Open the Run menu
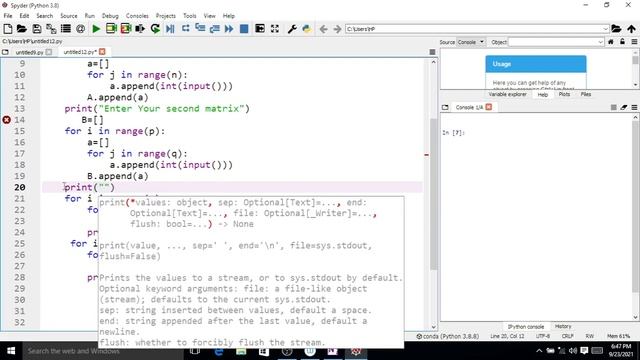This screenshot has height=360, width=640. [x=89, y=16]
